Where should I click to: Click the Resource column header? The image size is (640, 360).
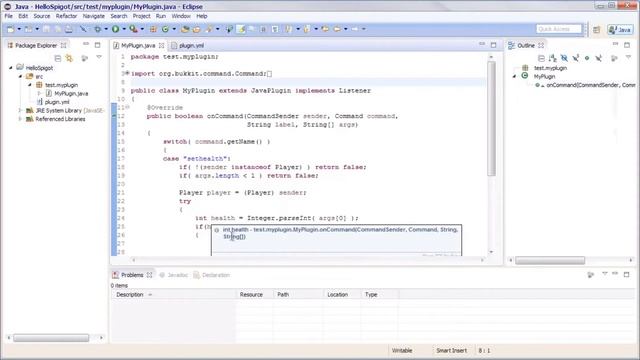coord(254,294)
